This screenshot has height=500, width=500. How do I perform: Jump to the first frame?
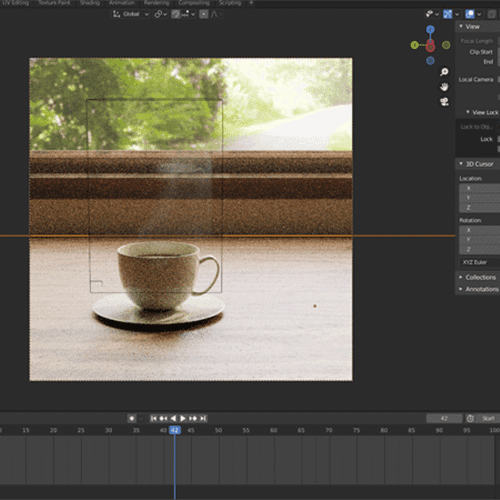pos(154,418)
